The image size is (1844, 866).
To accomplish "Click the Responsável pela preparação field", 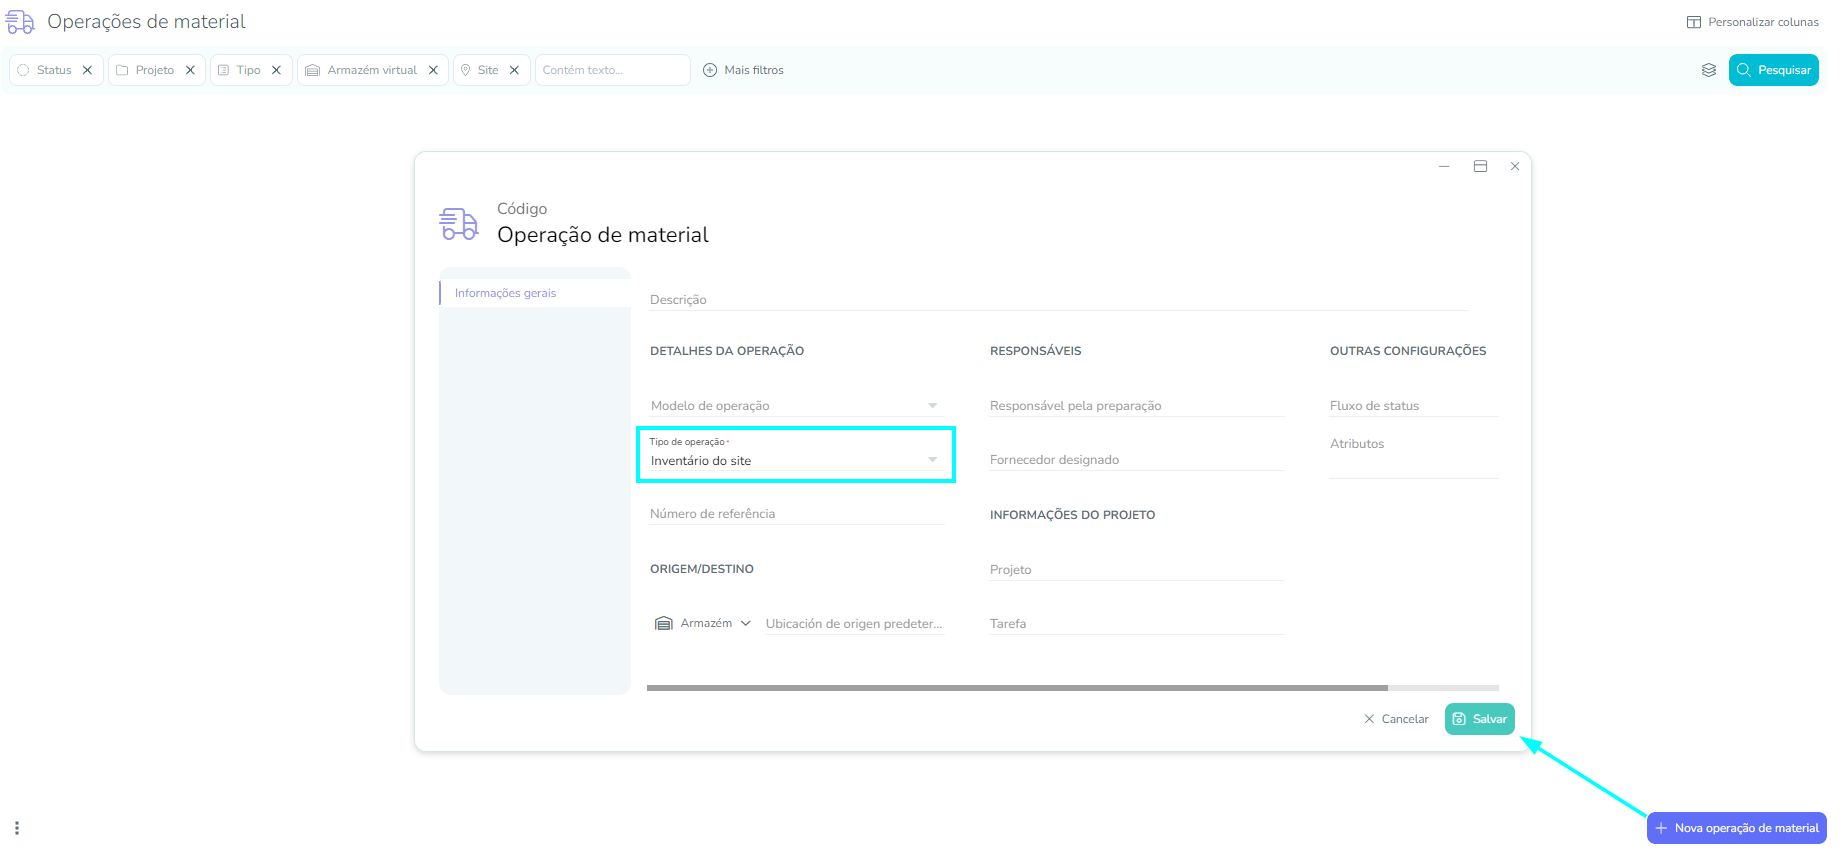I will (1136, 405).
